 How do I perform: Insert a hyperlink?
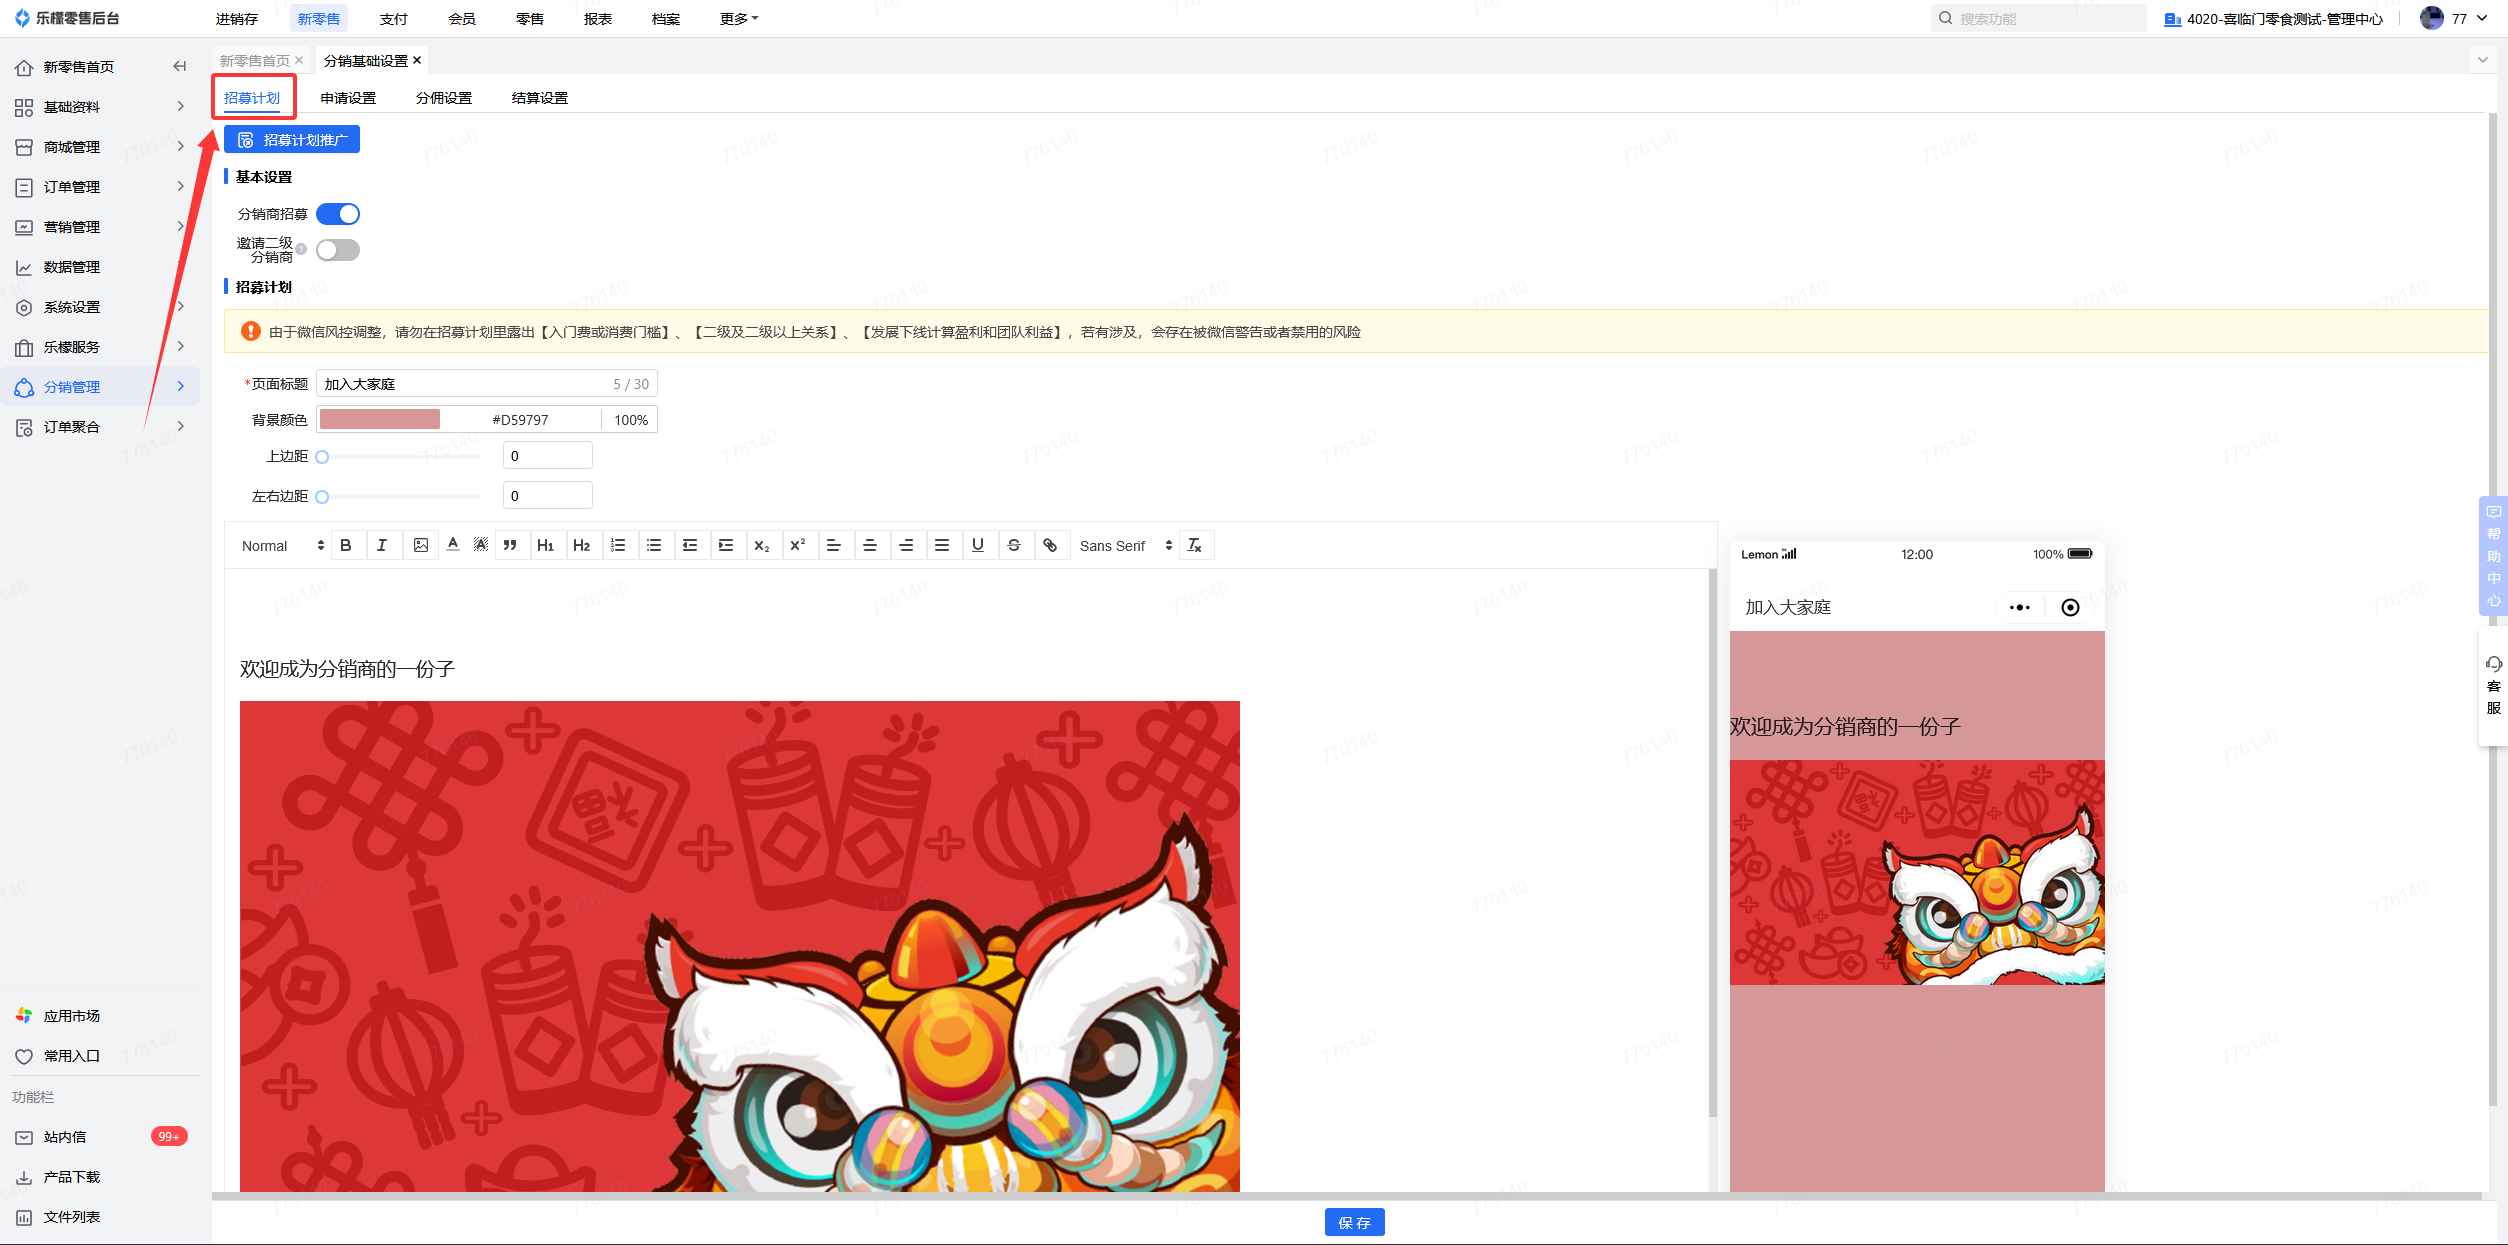point(1050,545)
